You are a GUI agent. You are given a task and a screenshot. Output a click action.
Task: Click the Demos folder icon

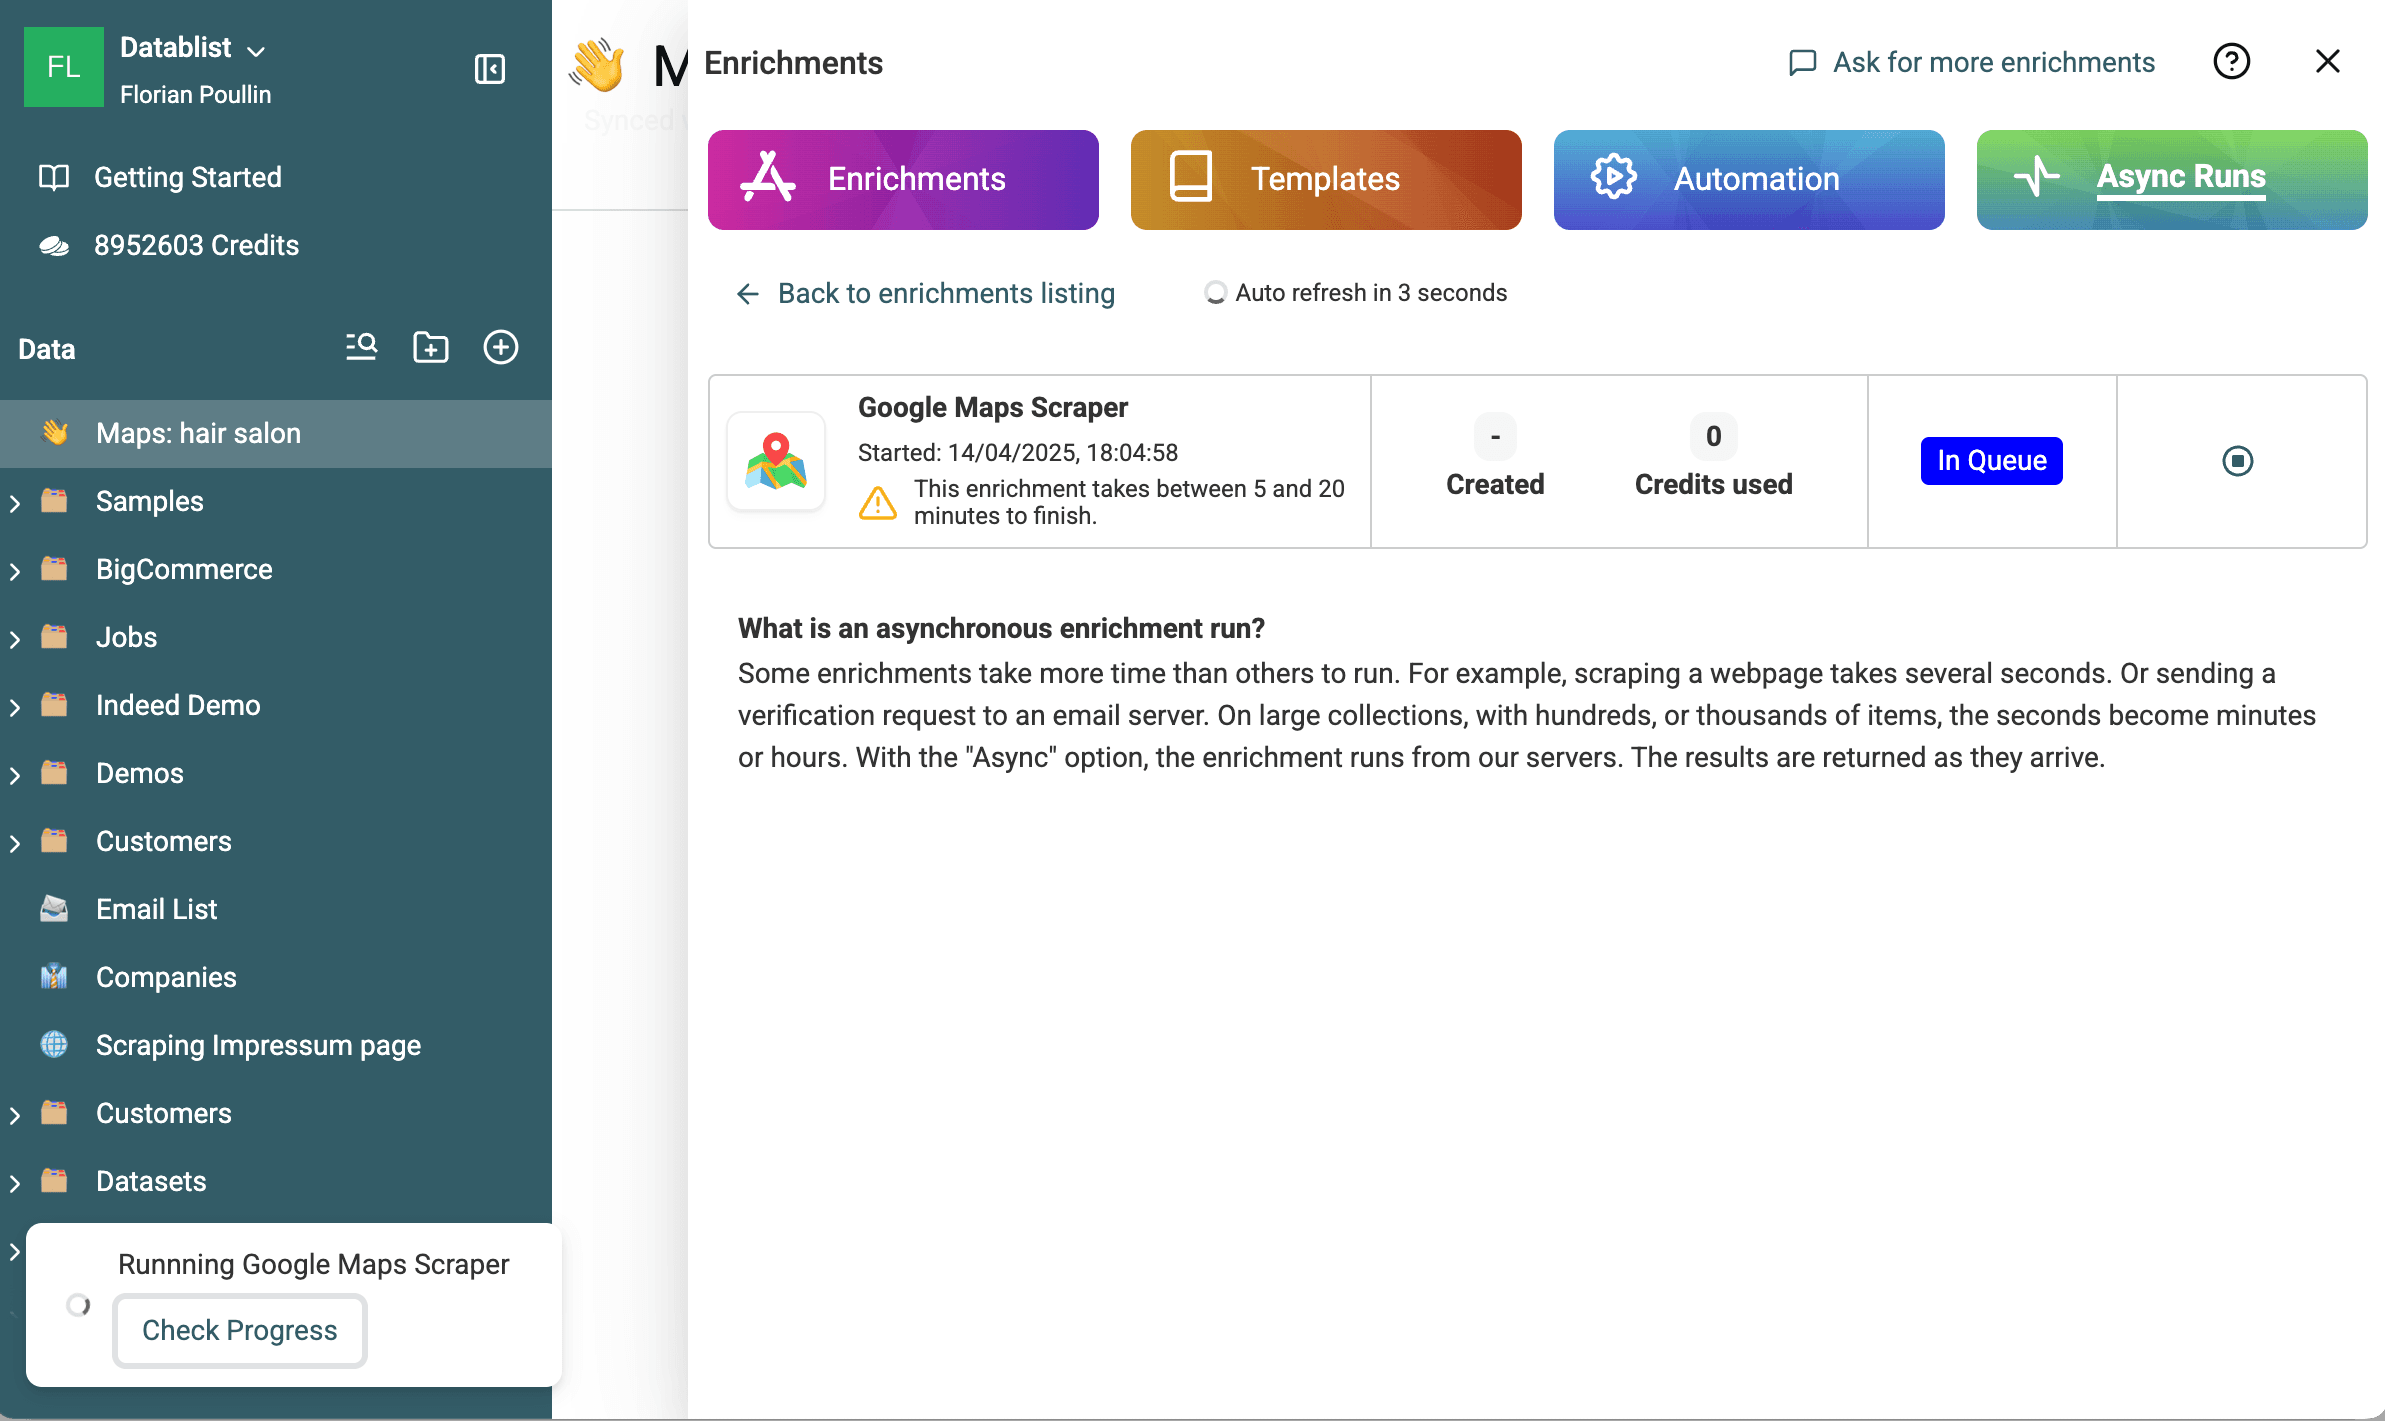click(x=54, y=772)
